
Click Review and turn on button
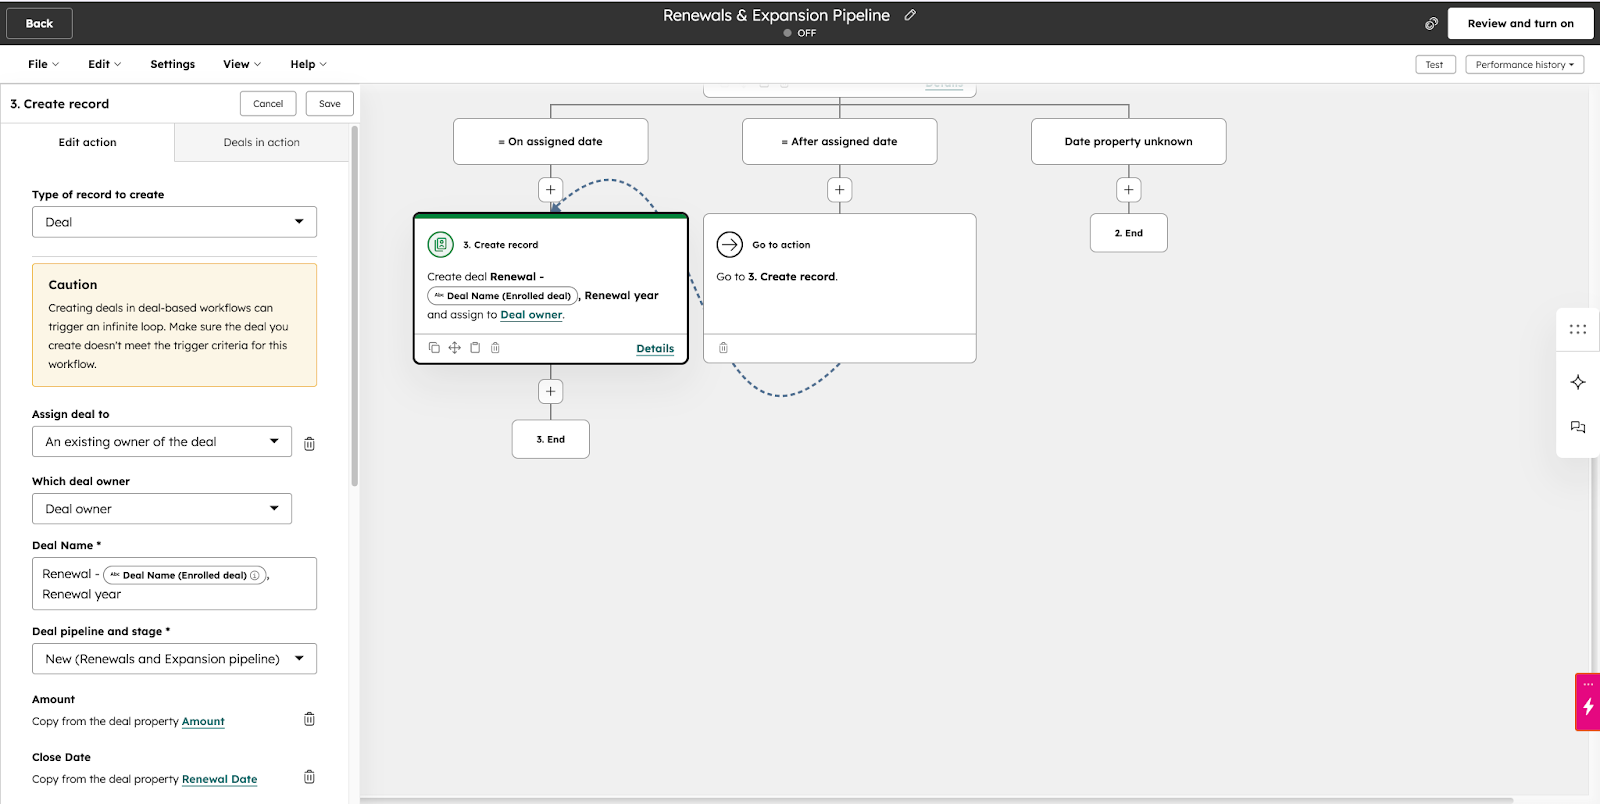click(x=1520, y=23)
